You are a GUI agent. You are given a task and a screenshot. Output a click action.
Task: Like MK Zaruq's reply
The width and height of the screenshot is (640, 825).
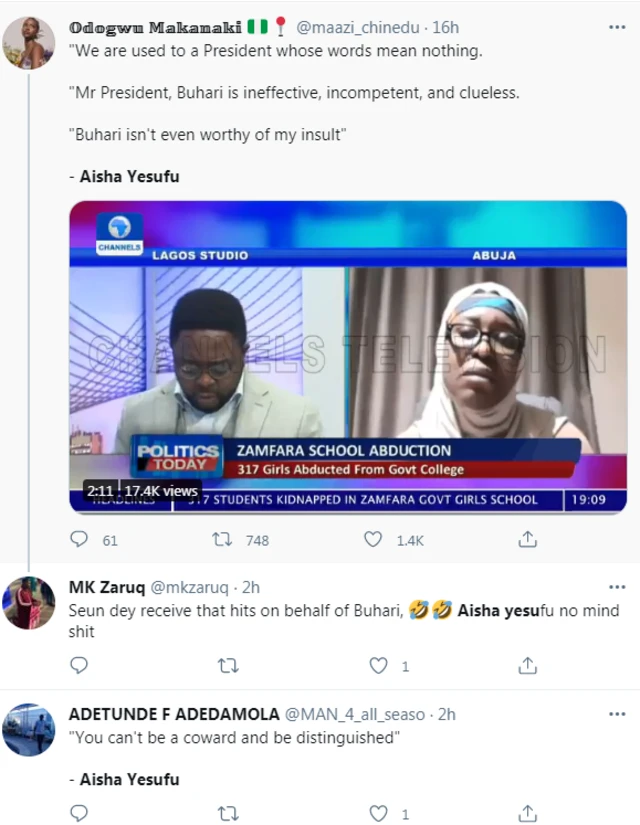[x=378, y=665]
